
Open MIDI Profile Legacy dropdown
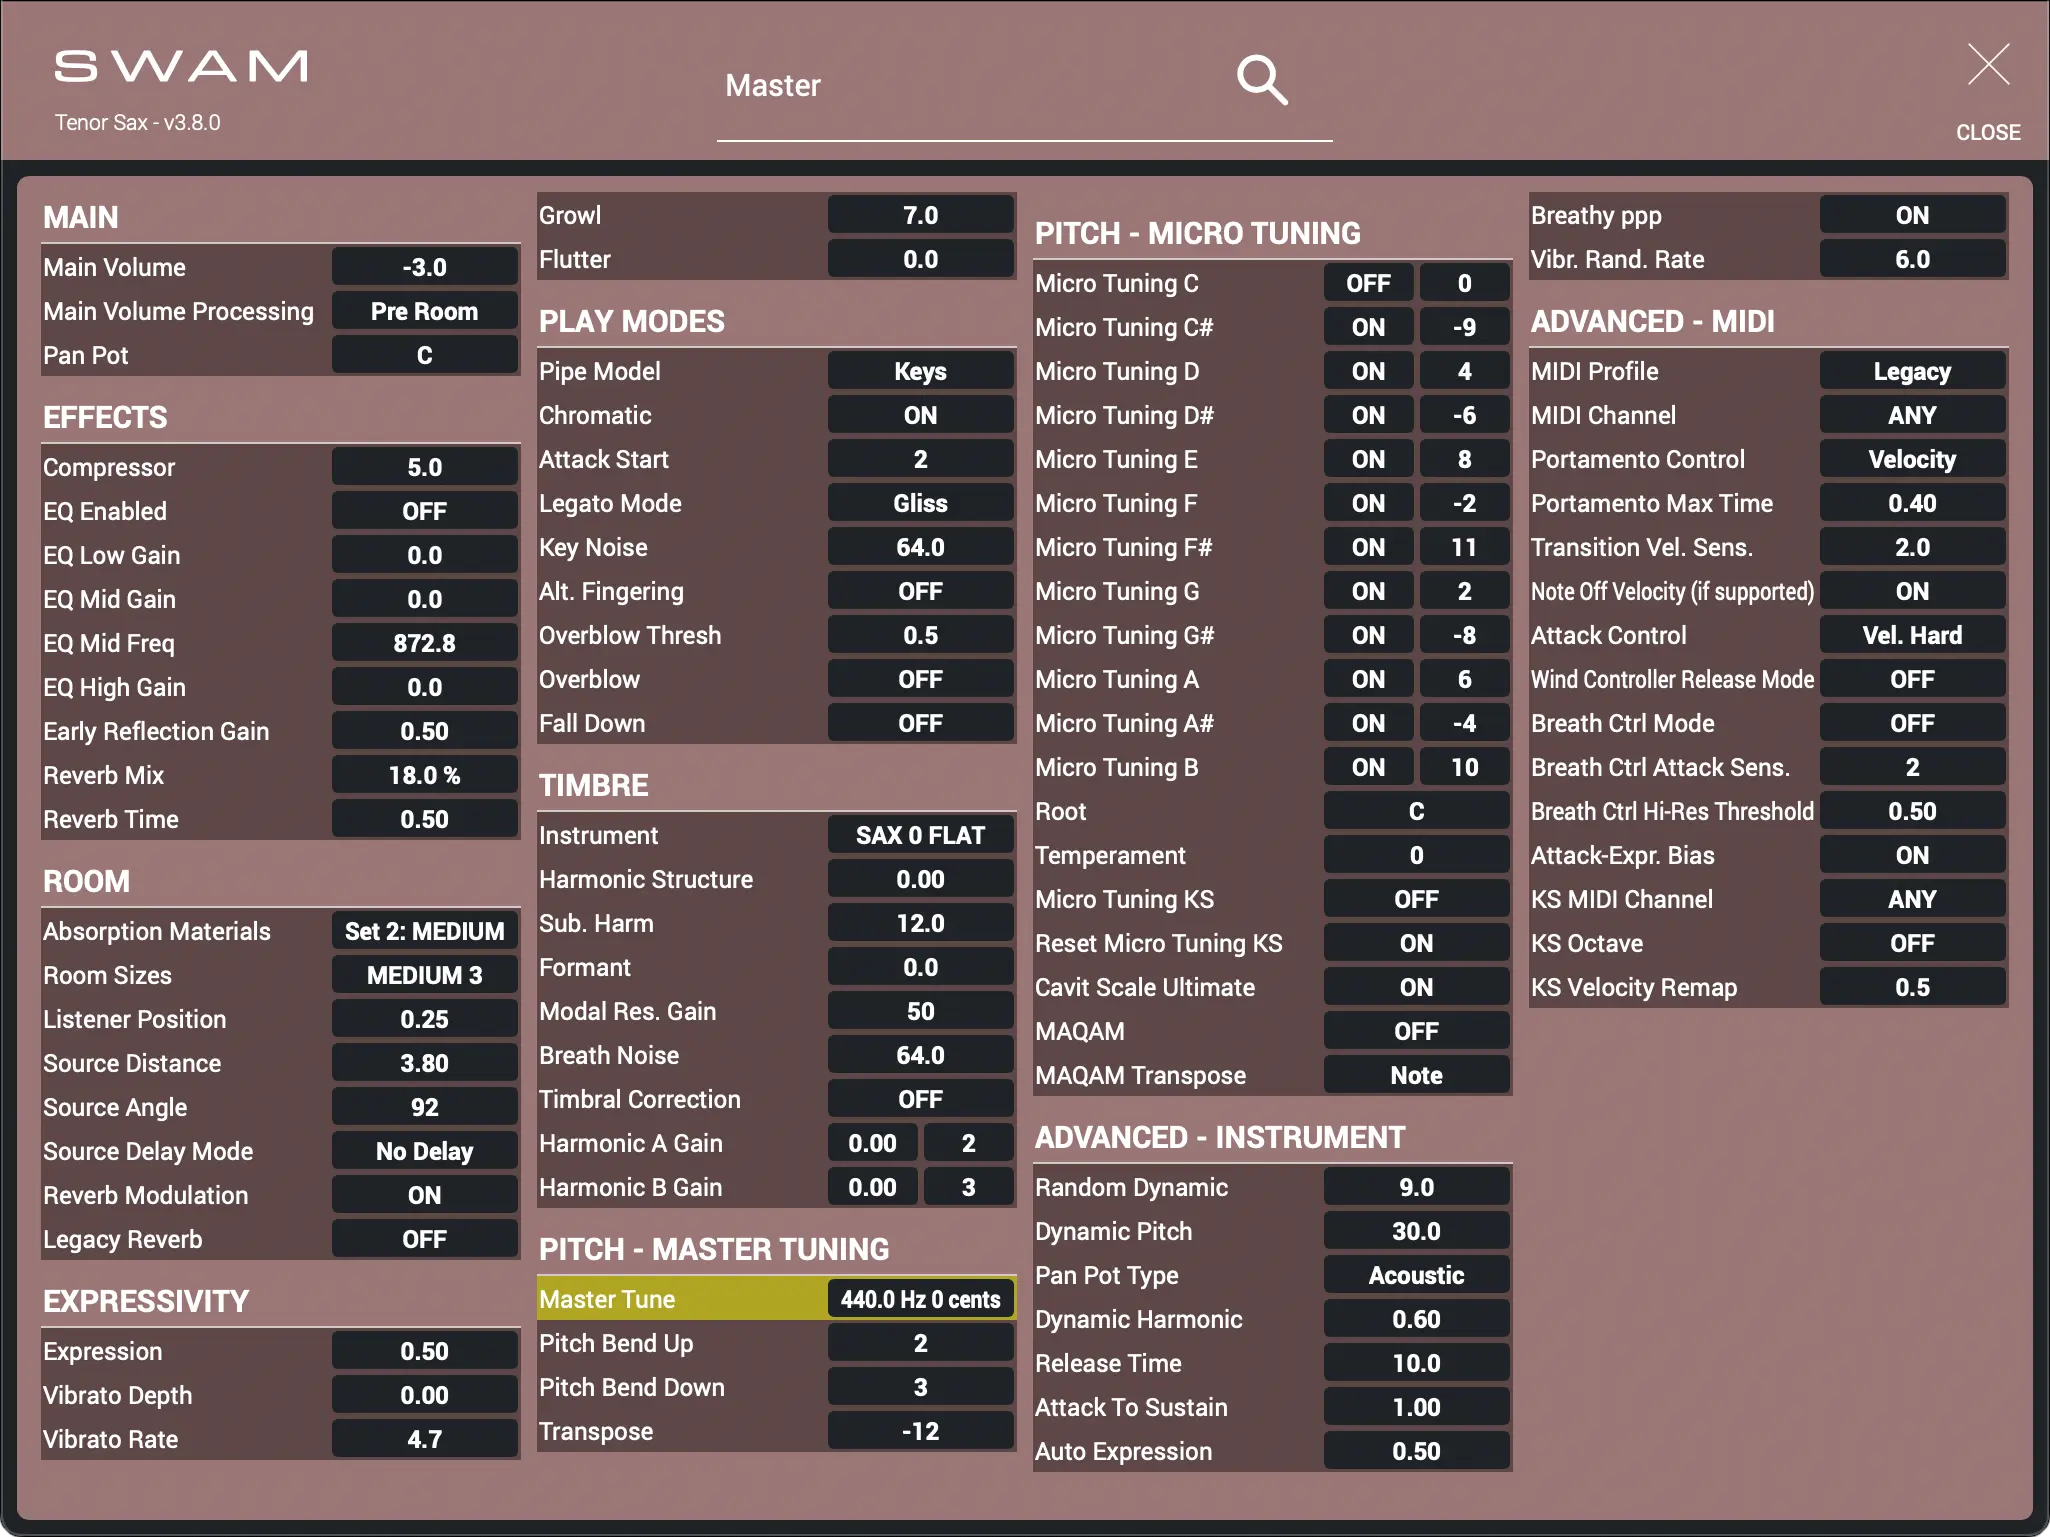tap(1911, 371)
